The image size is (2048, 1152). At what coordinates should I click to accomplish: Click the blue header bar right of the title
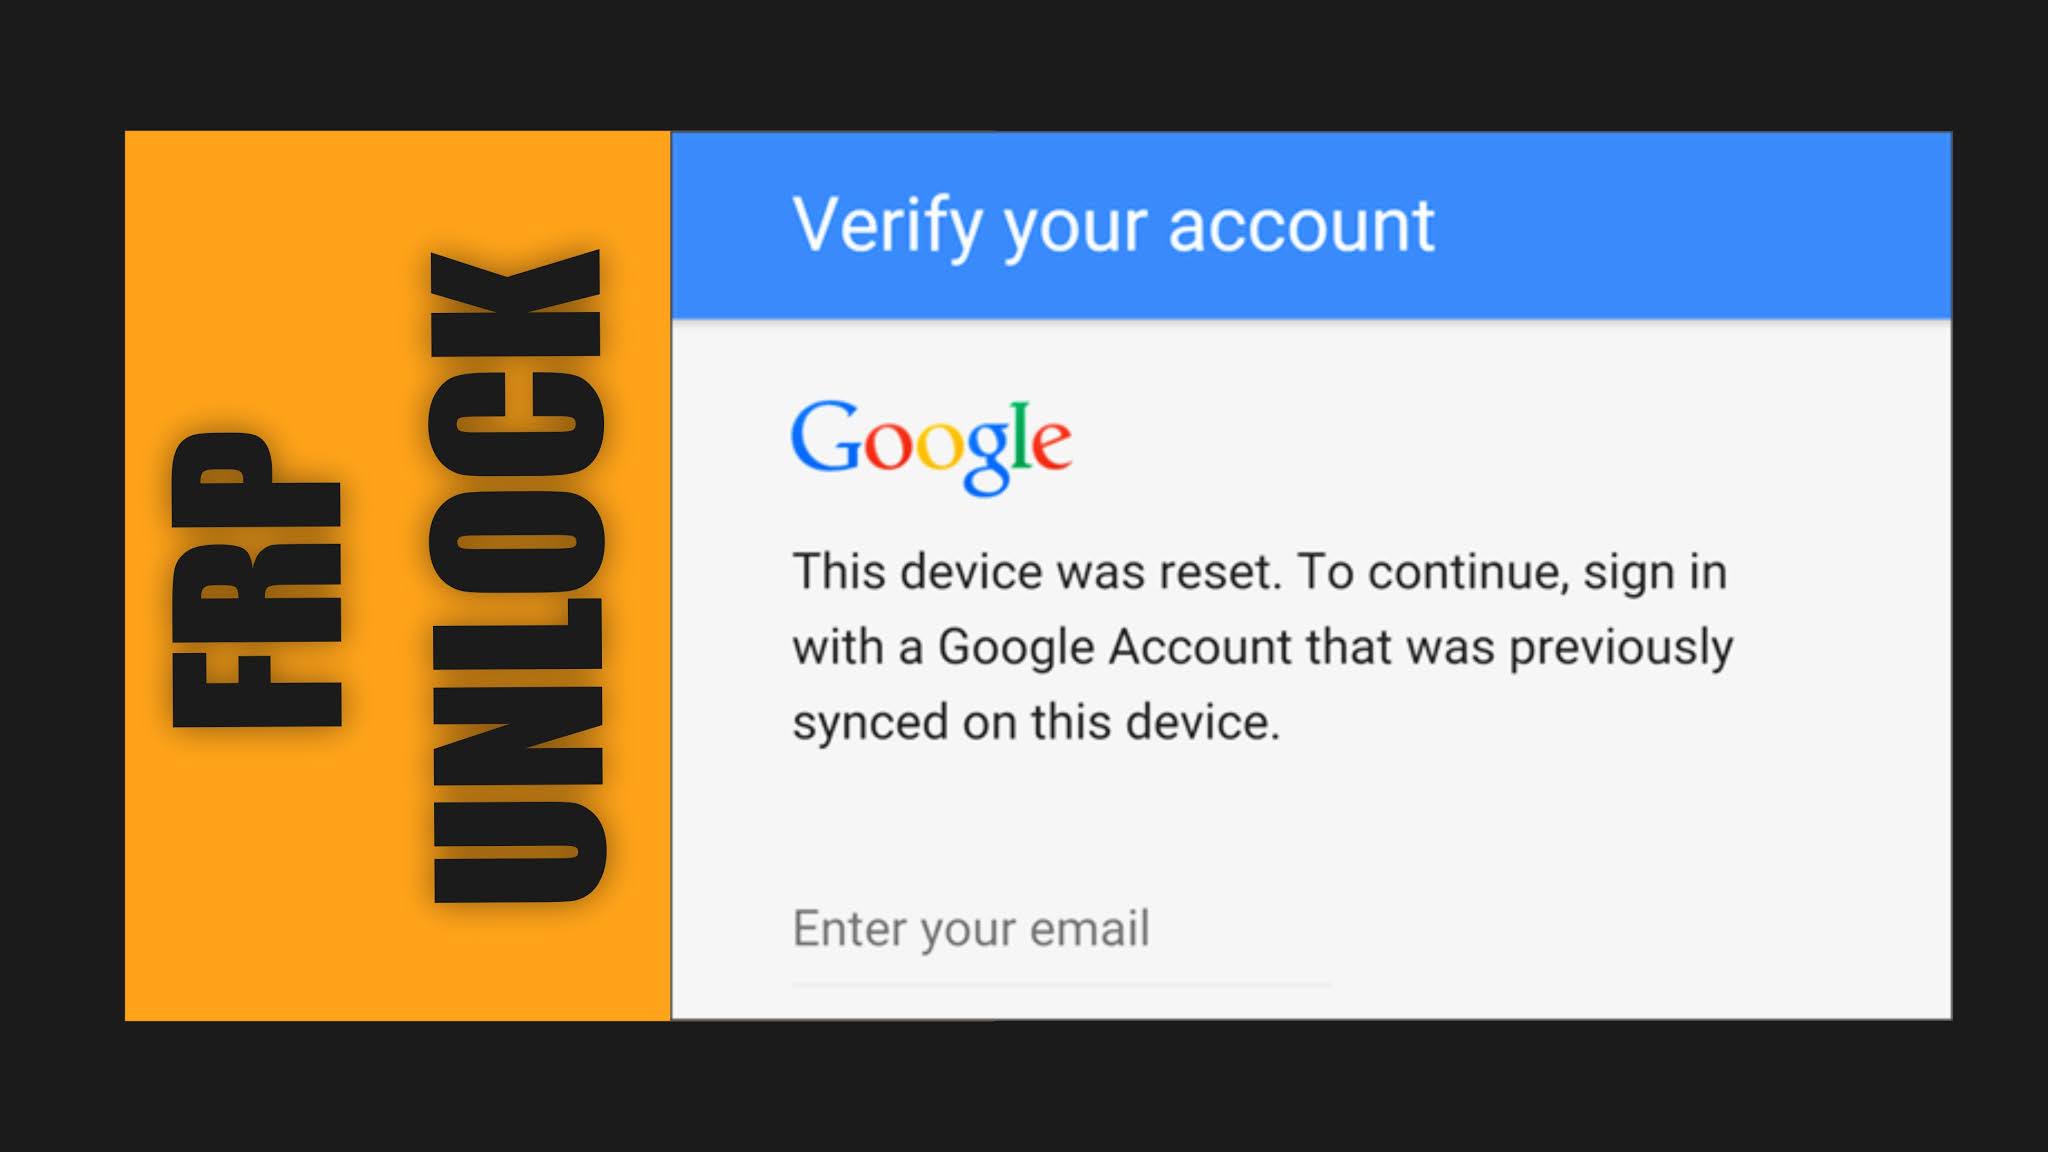click(x=1690, y=226)
